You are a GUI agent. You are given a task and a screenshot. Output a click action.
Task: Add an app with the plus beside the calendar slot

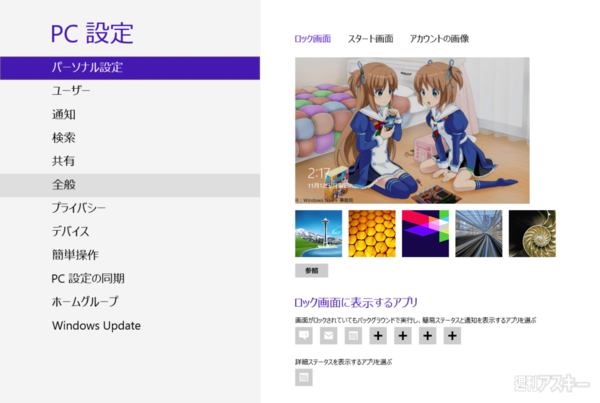point(378,336)
